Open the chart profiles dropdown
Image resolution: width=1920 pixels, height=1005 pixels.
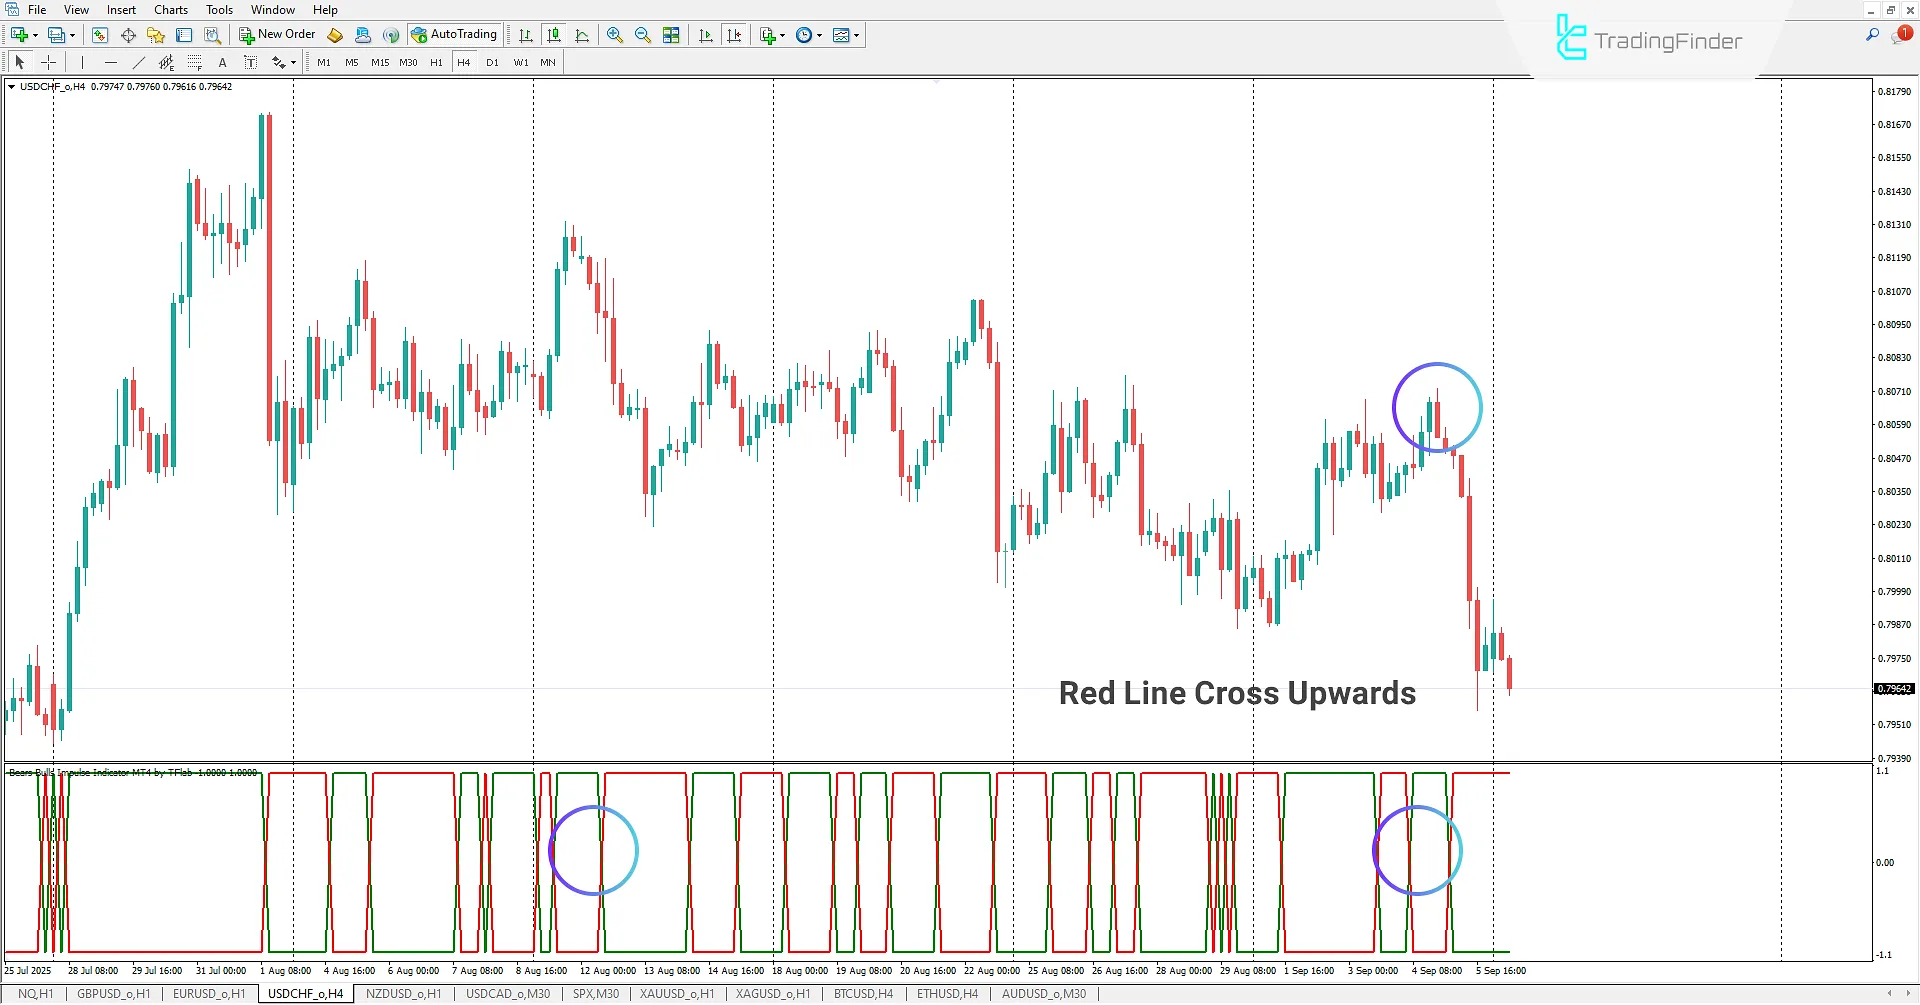click(72, 34)
